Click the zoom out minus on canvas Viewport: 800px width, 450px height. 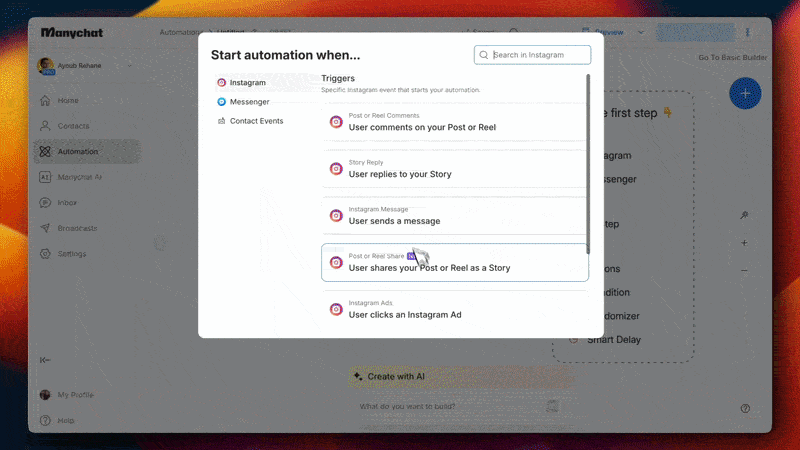click(744, 270)
